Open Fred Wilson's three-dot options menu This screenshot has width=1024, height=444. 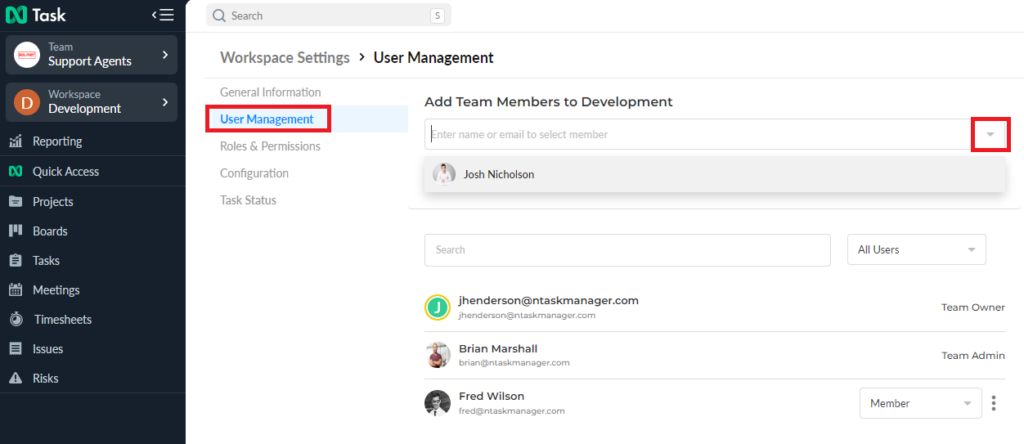click(x=994, y=403)
